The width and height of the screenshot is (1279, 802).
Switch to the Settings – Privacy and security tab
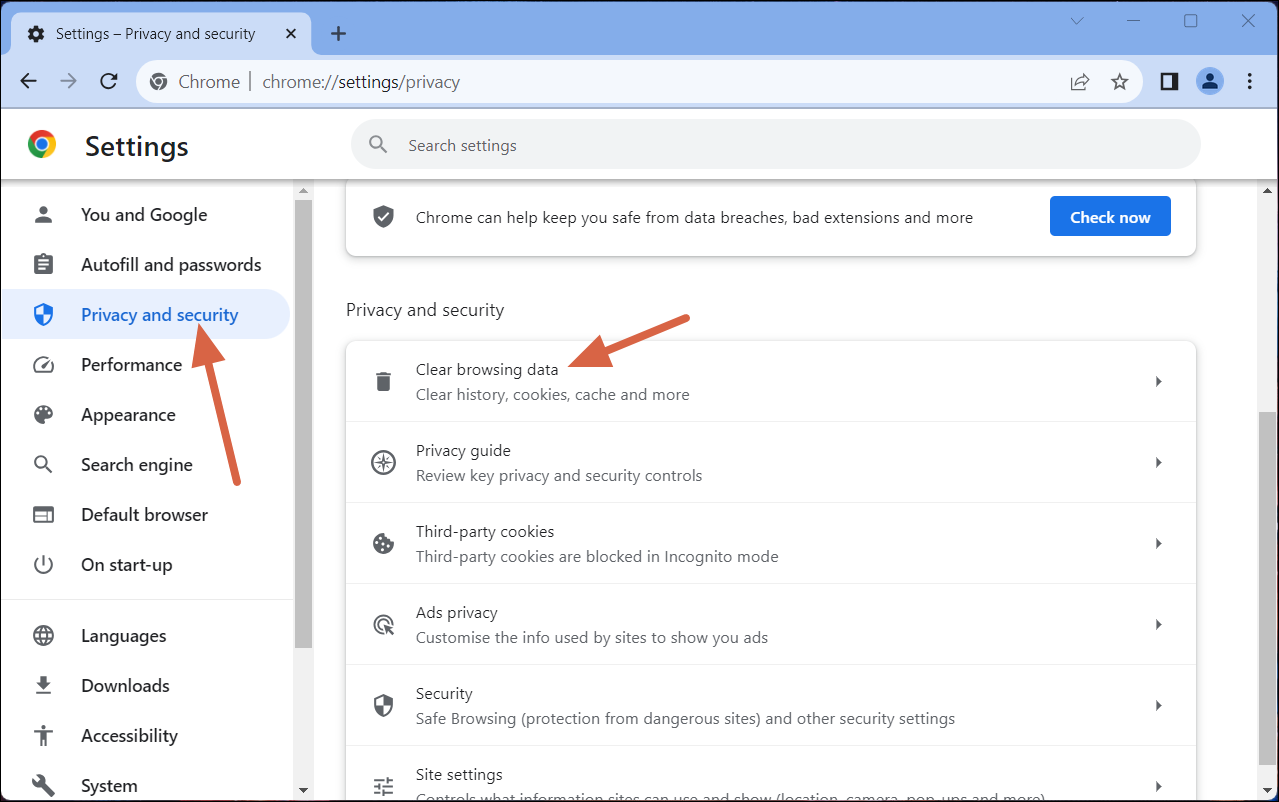point(155,33)
